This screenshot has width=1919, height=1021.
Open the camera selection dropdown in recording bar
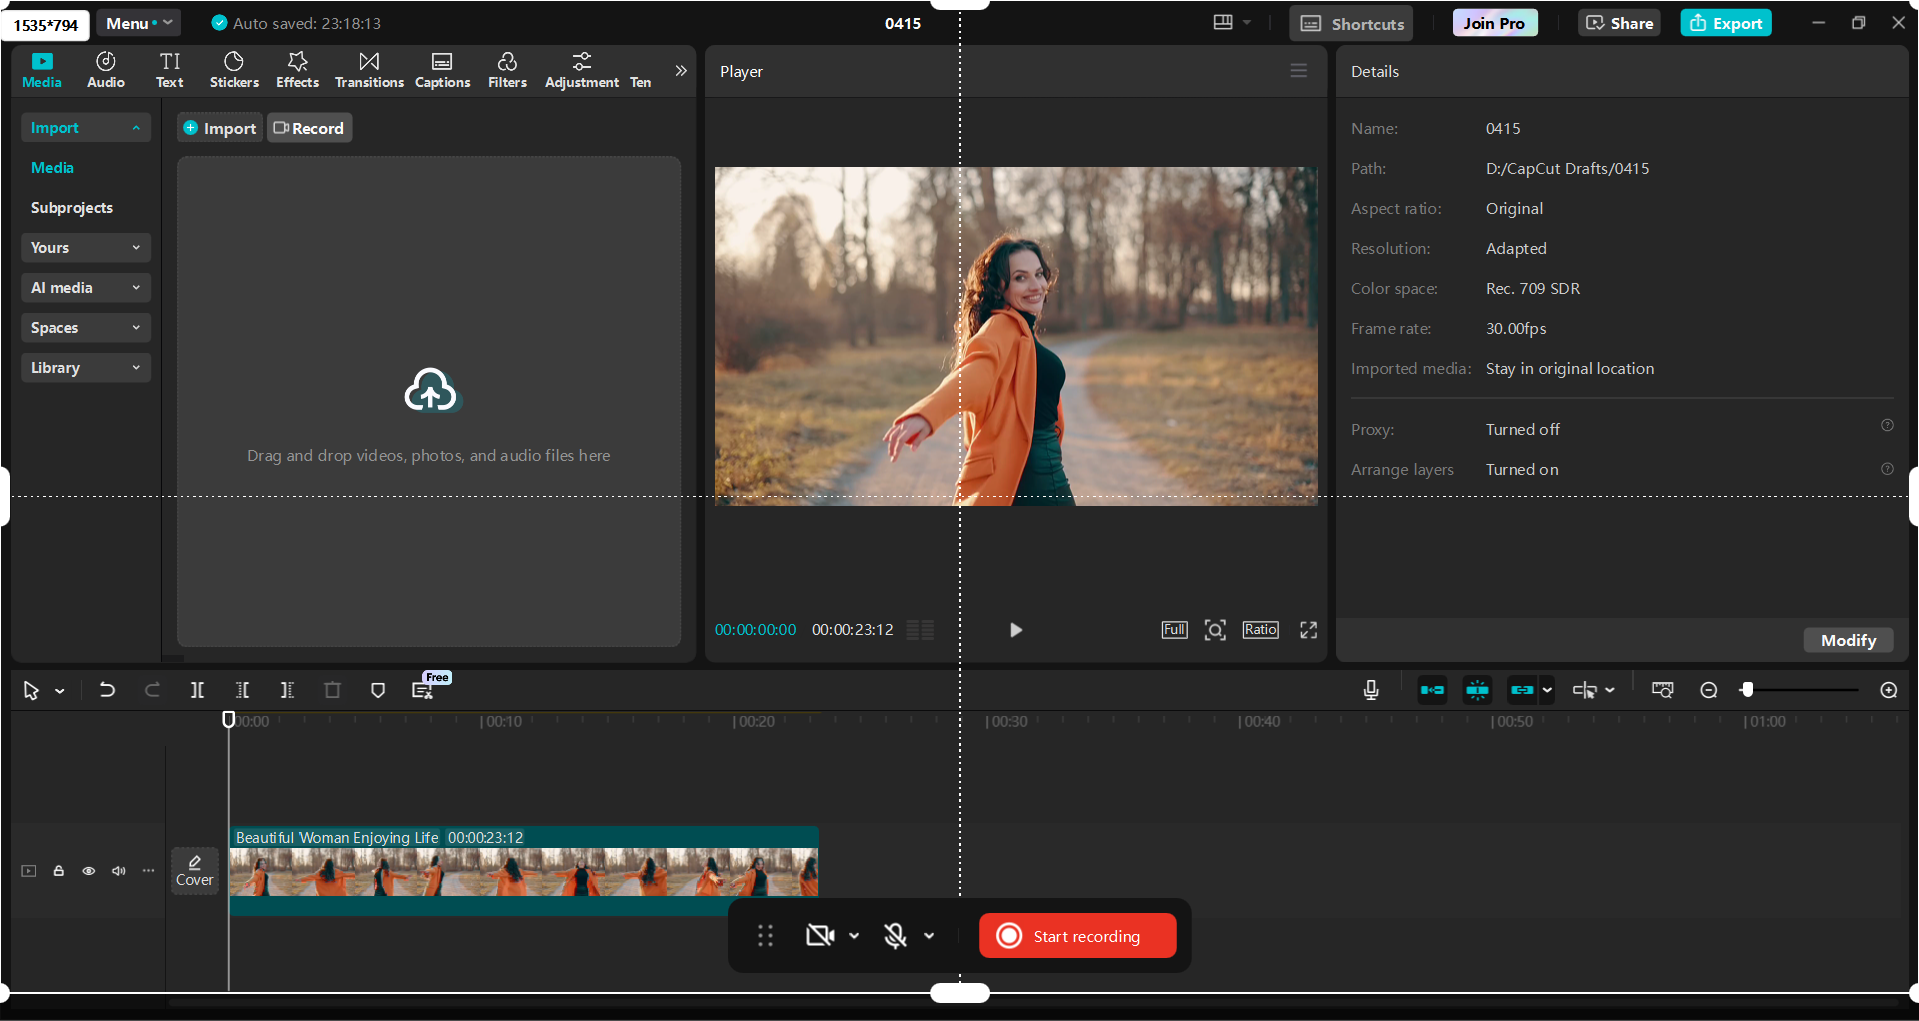pyautogui.click(x=855, y=935)
